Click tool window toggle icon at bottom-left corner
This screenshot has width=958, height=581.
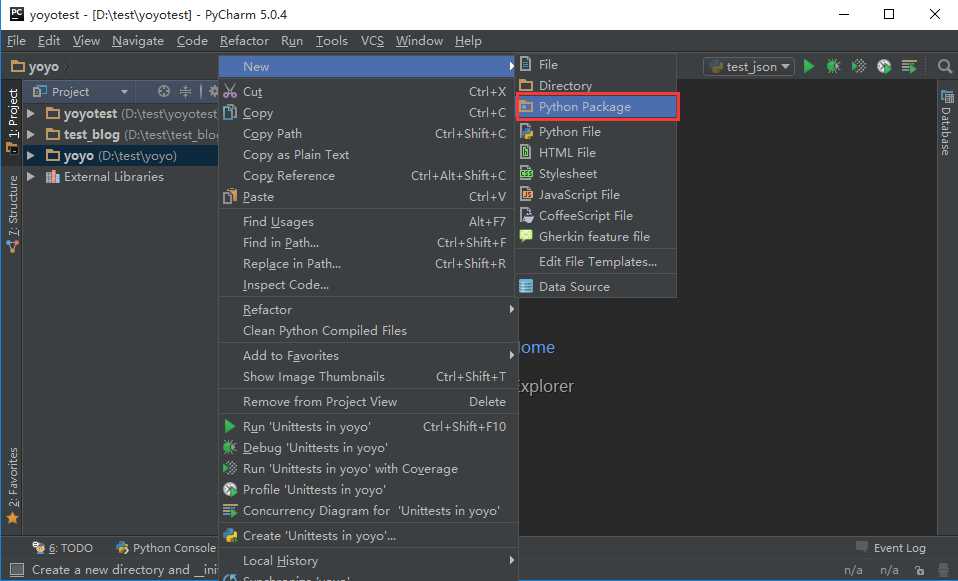(16, 569)
